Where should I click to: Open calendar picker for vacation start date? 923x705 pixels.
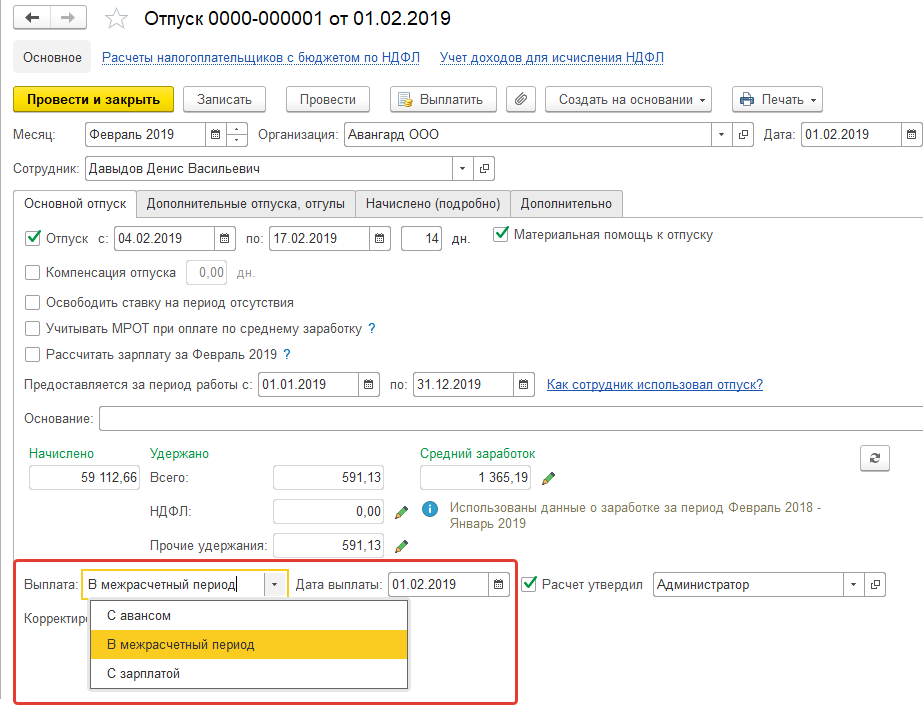click(225, 239)
